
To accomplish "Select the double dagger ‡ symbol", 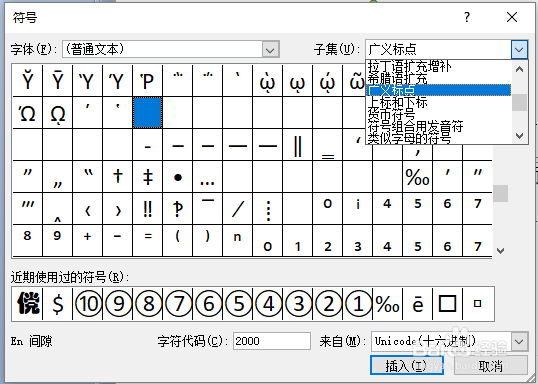I will (148, 177).
